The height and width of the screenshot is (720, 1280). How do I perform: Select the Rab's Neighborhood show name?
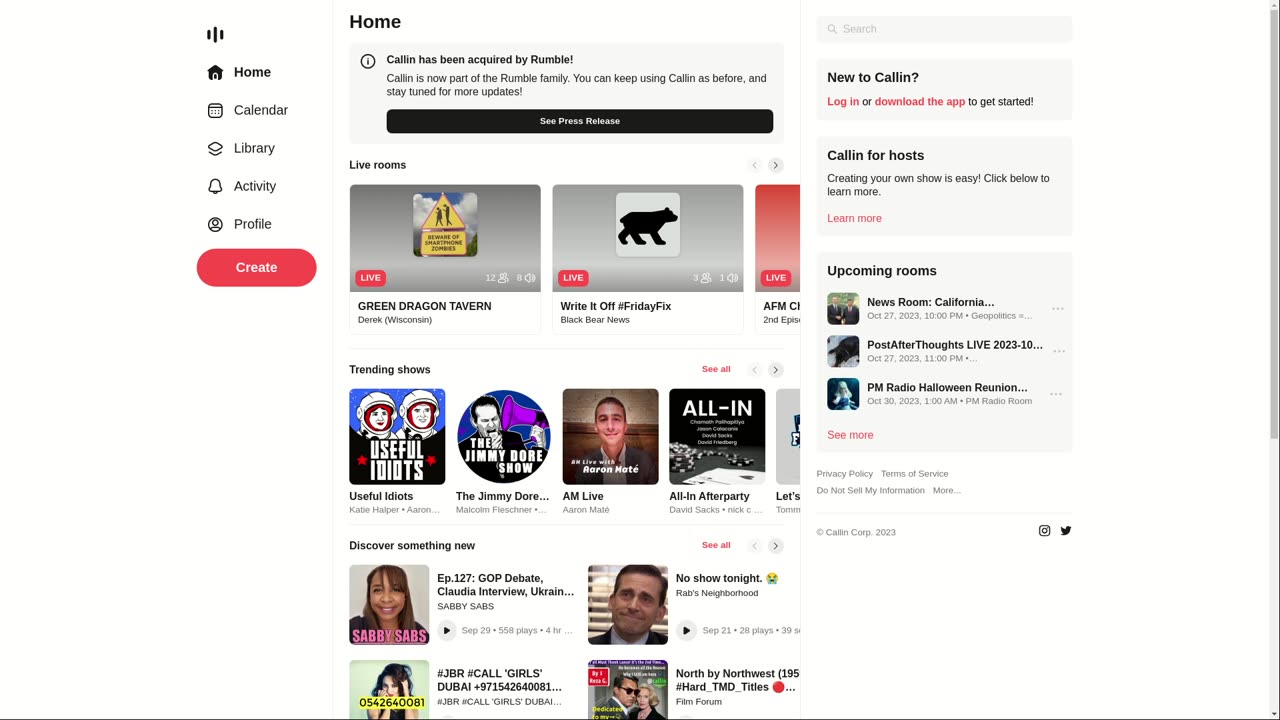click(717, 594)
